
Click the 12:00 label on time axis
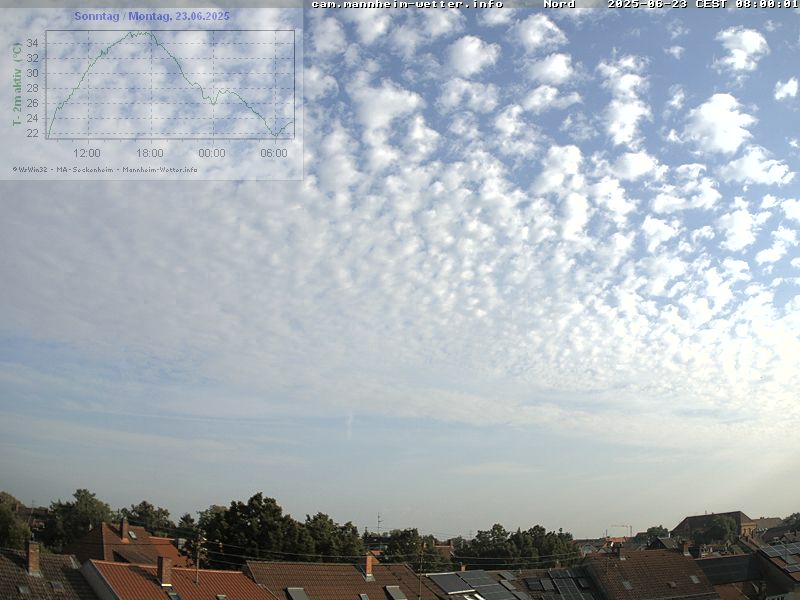[x=87, y=153]
